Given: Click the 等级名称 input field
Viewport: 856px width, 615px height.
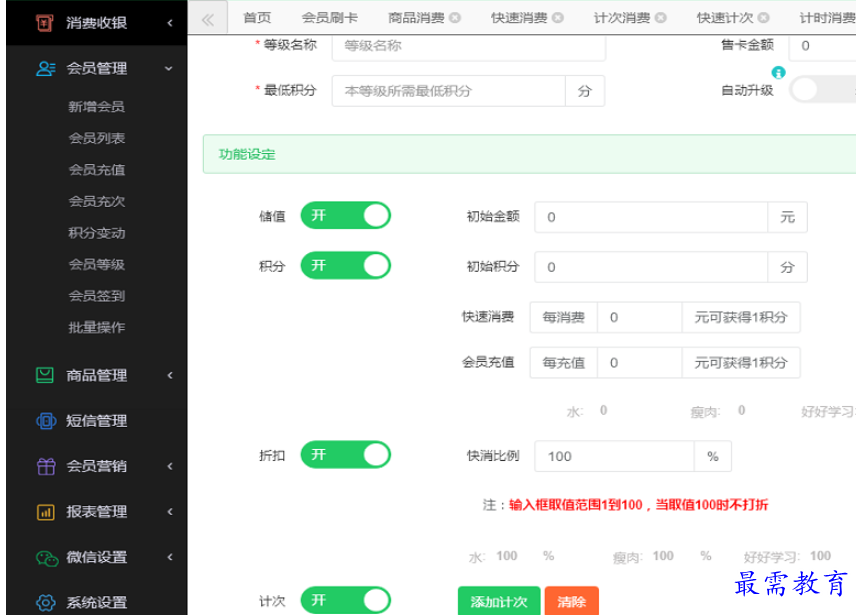Looking at the screenshot, I should tap(468, 46).
